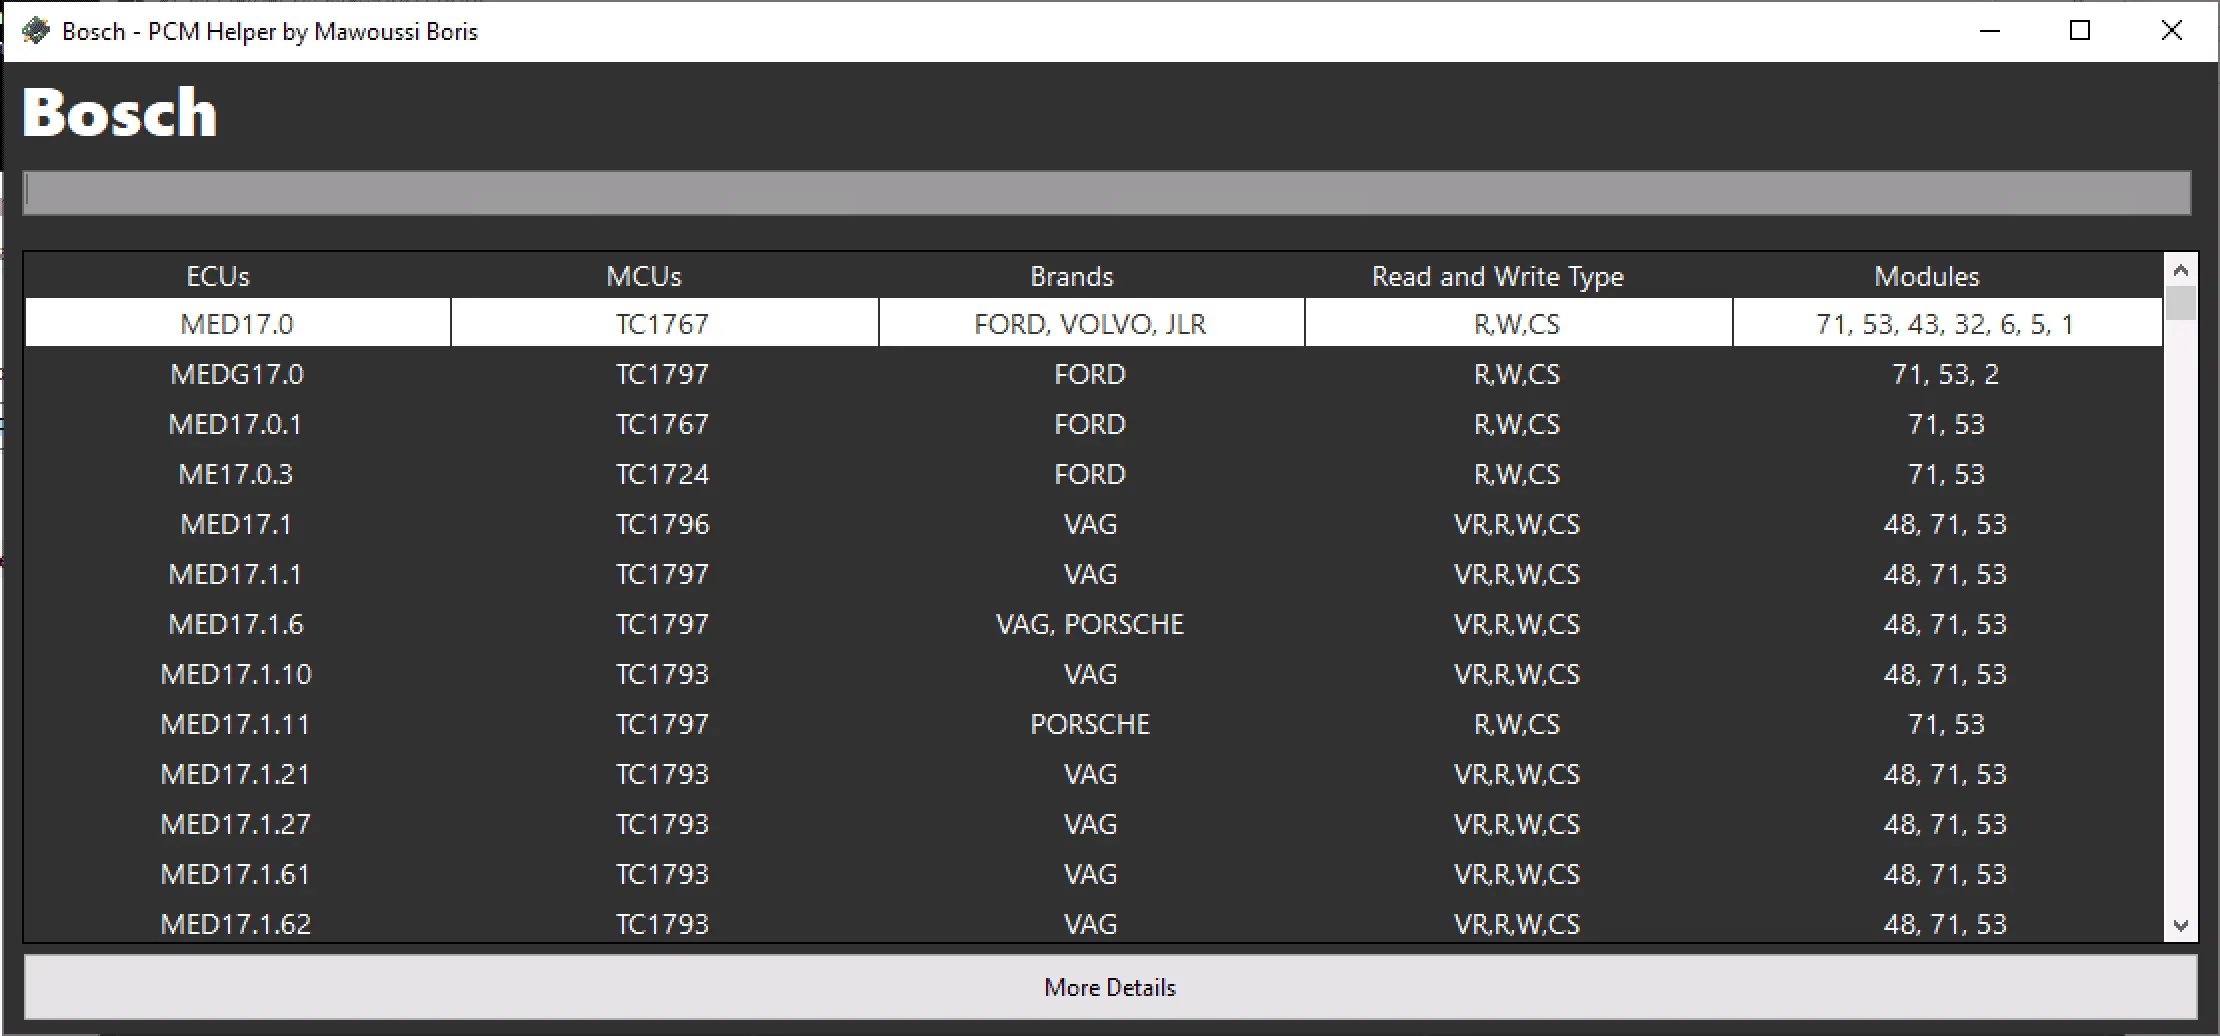Viewport: 2220px width, 1036px height.
Task: Click the VAG, PORSCHE brands cell
Action: pyautogui.click(x=1090, y=624)
